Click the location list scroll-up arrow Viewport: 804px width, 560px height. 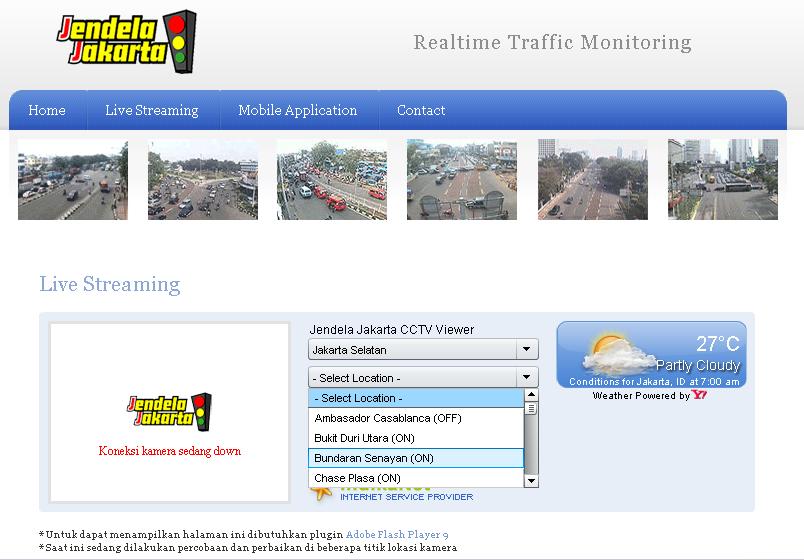[x=531, y=395]
